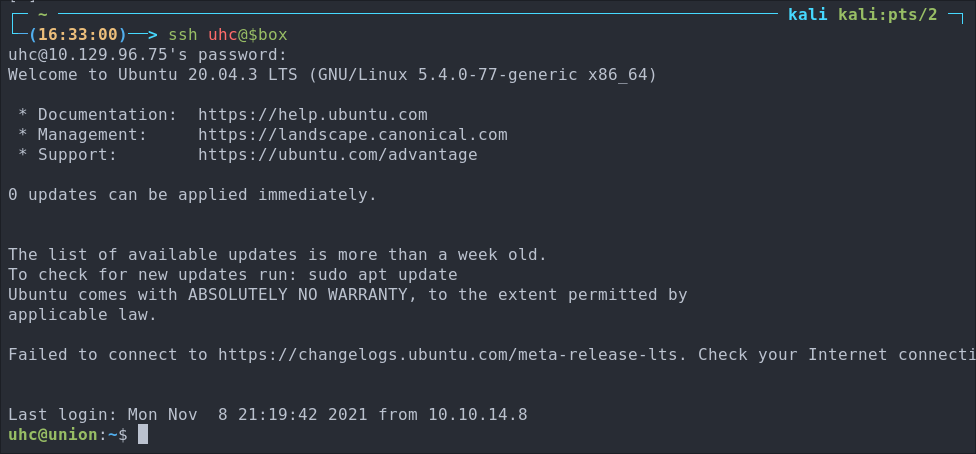Open the help.ubuntu.com documentation link

(x=312, y=115)
